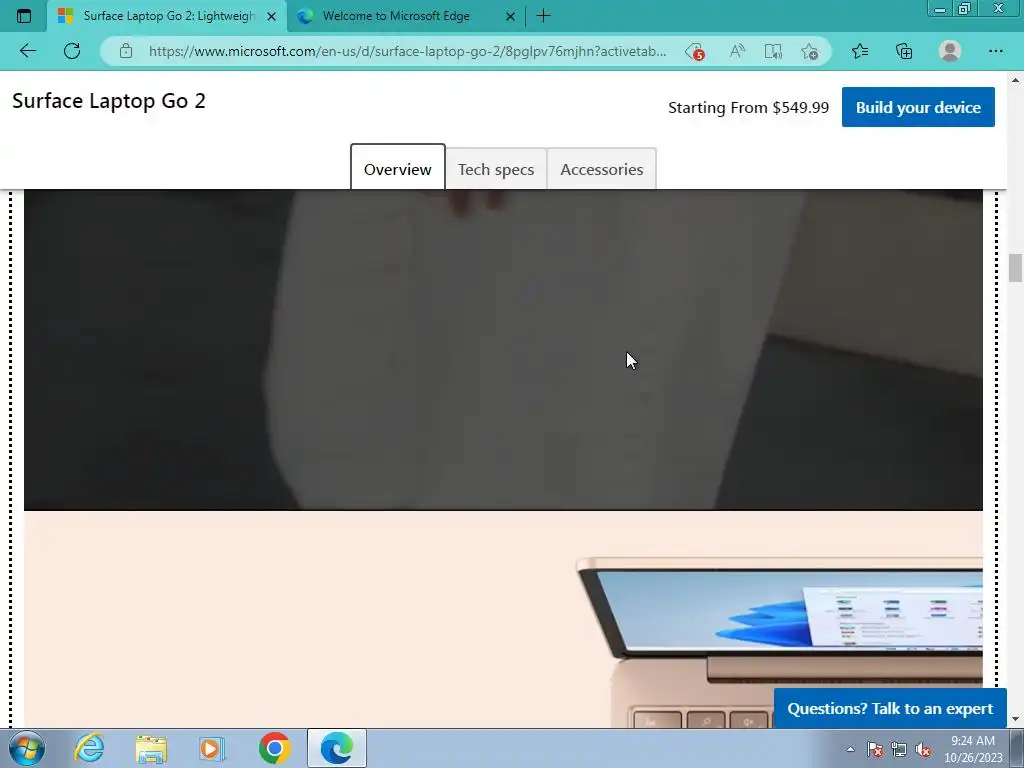
Task: Select the Overview tab
Action: [x=398, y=168]
